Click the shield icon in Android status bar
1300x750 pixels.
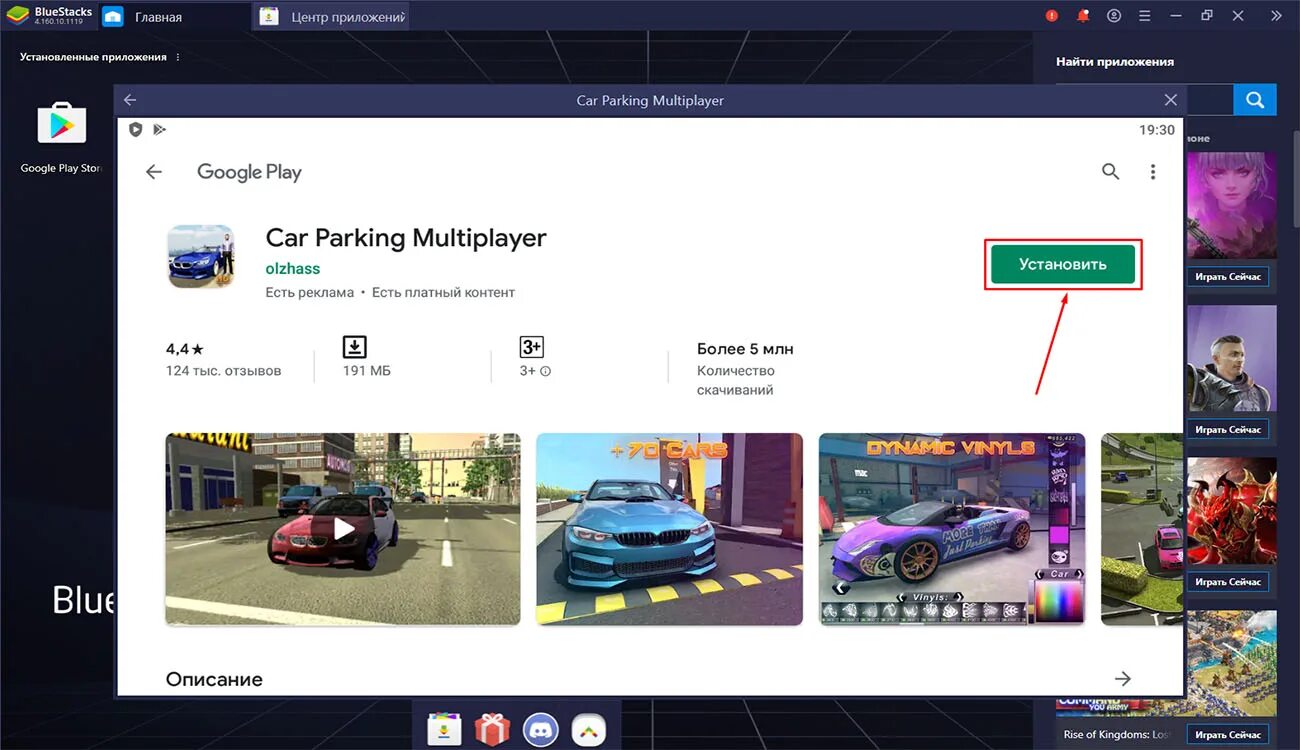point(135,130)
